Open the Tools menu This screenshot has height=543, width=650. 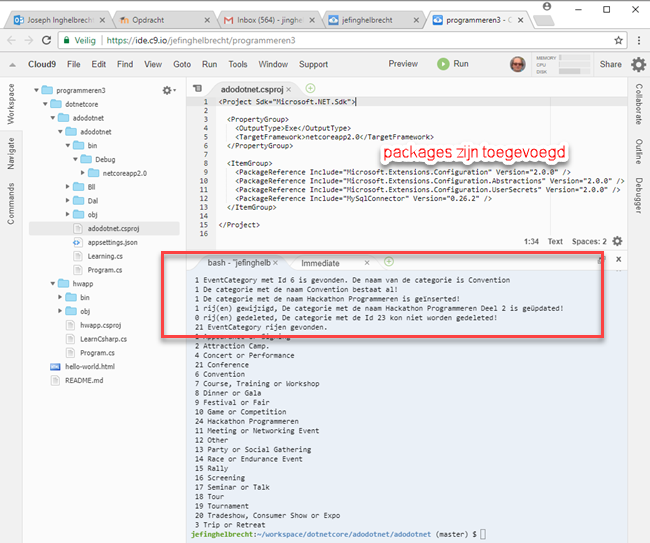click(238, 64)
